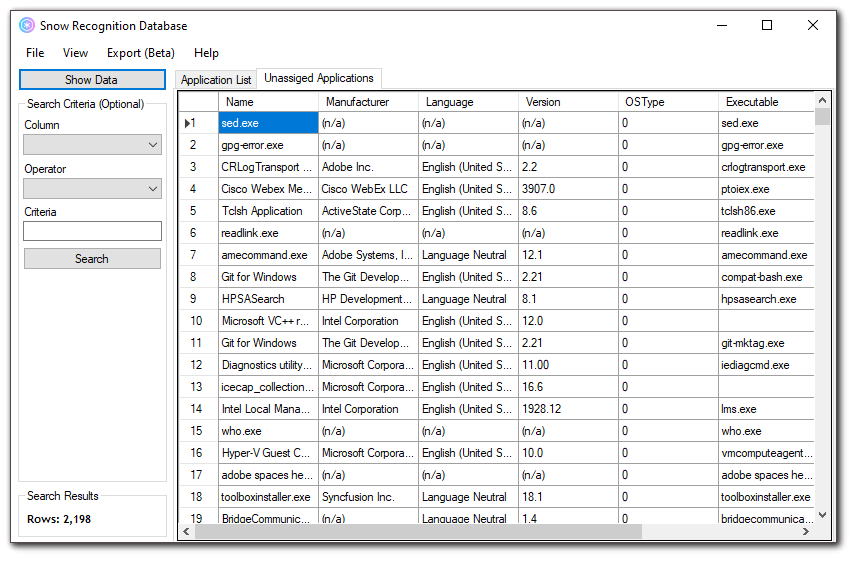Maximize the application window
Screen dimensions: 855x561
coord(766,26)
